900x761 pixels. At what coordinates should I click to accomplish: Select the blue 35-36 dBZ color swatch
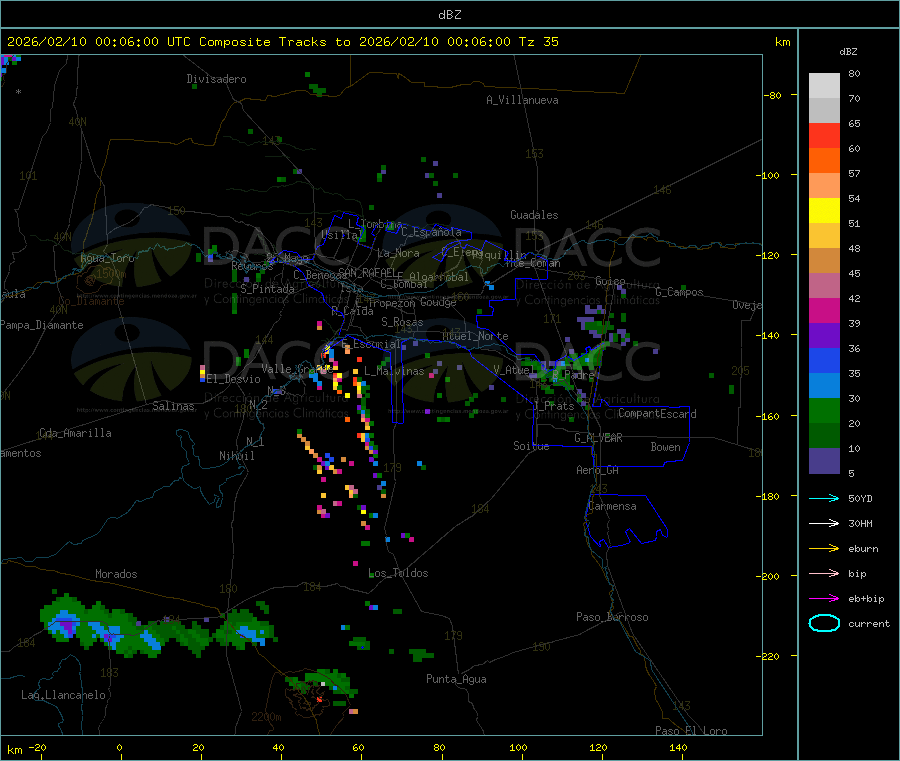pos(824,360)
